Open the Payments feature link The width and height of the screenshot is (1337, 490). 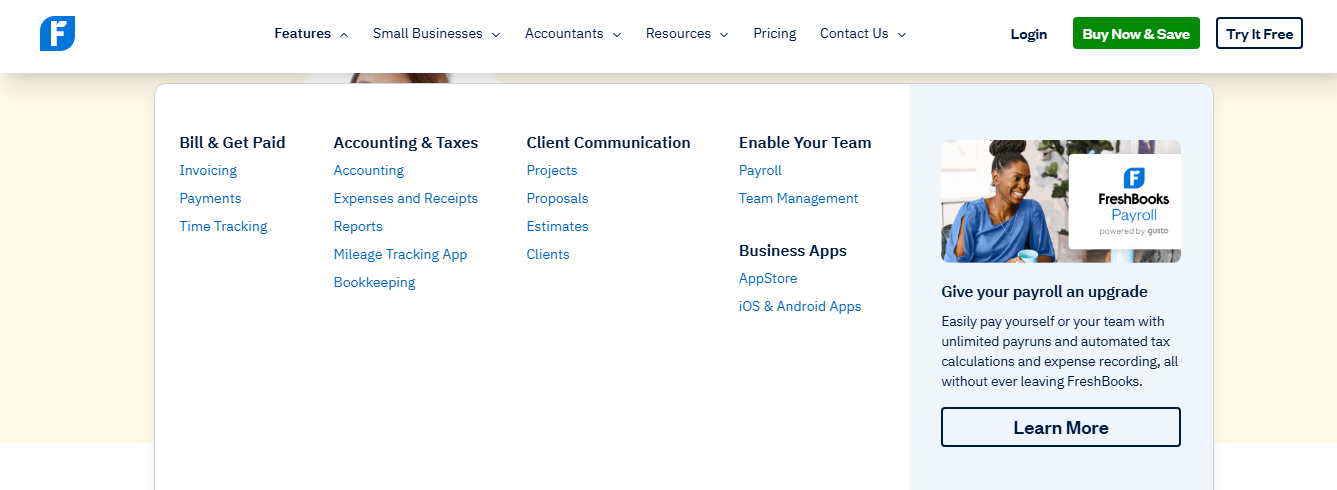pyautogui.click(x=210, y=198)
